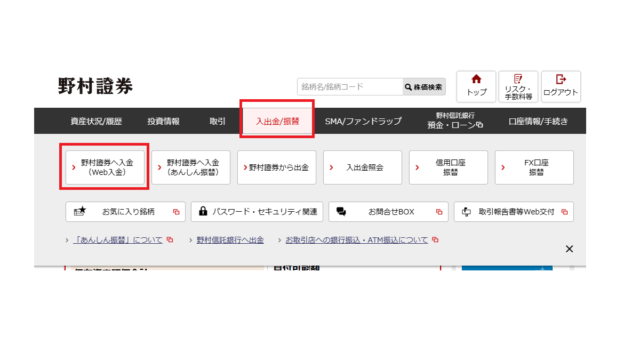Click 野村證券から出金 button
640x360 pixels.
point(277,167)
